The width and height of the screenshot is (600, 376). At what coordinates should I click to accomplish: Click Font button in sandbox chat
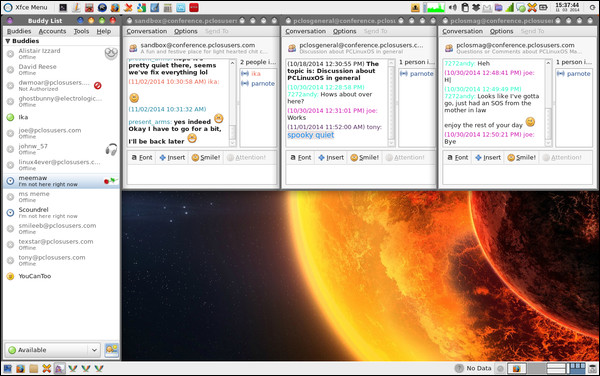pyautogui.click(x=142, y=157)
